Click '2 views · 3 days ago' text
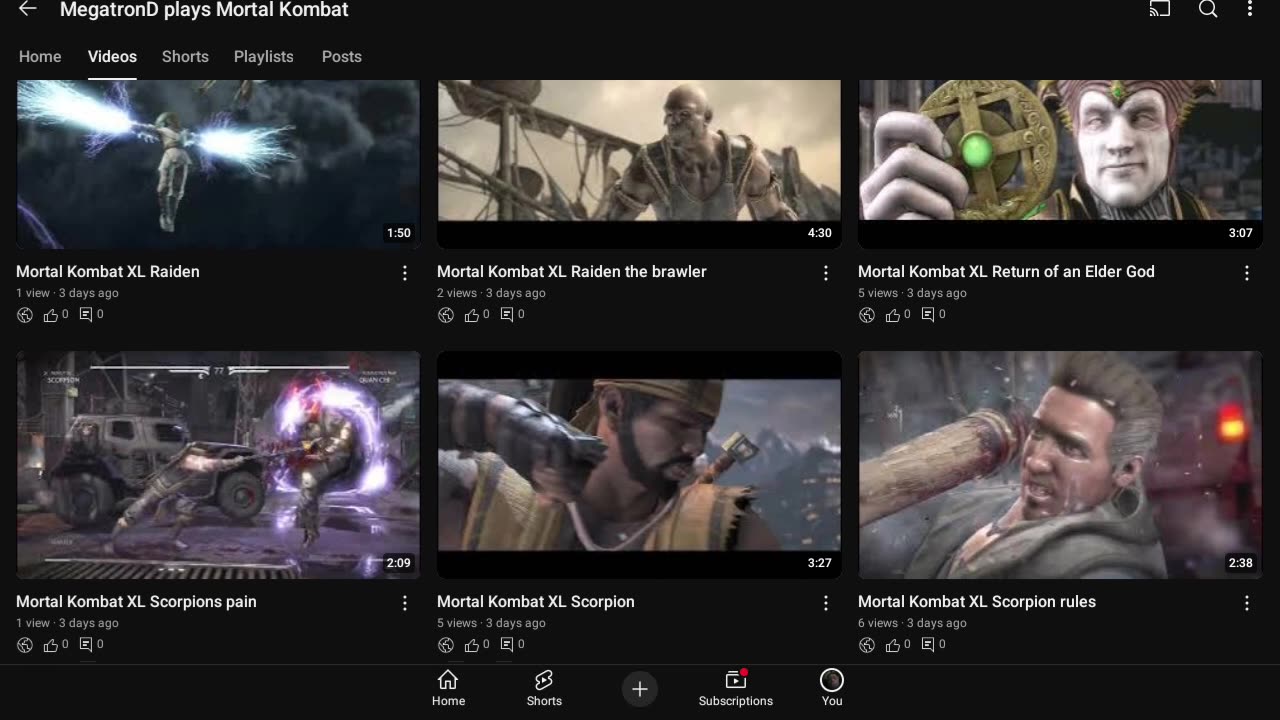 click(491, 293)
